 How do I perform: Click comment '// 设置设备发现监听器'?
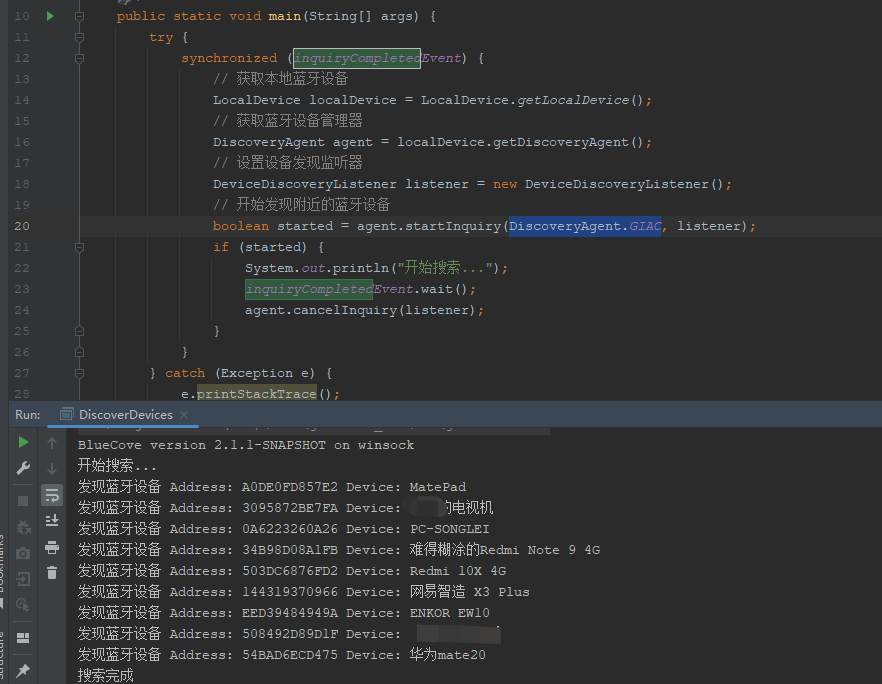(x=287, y=163)
